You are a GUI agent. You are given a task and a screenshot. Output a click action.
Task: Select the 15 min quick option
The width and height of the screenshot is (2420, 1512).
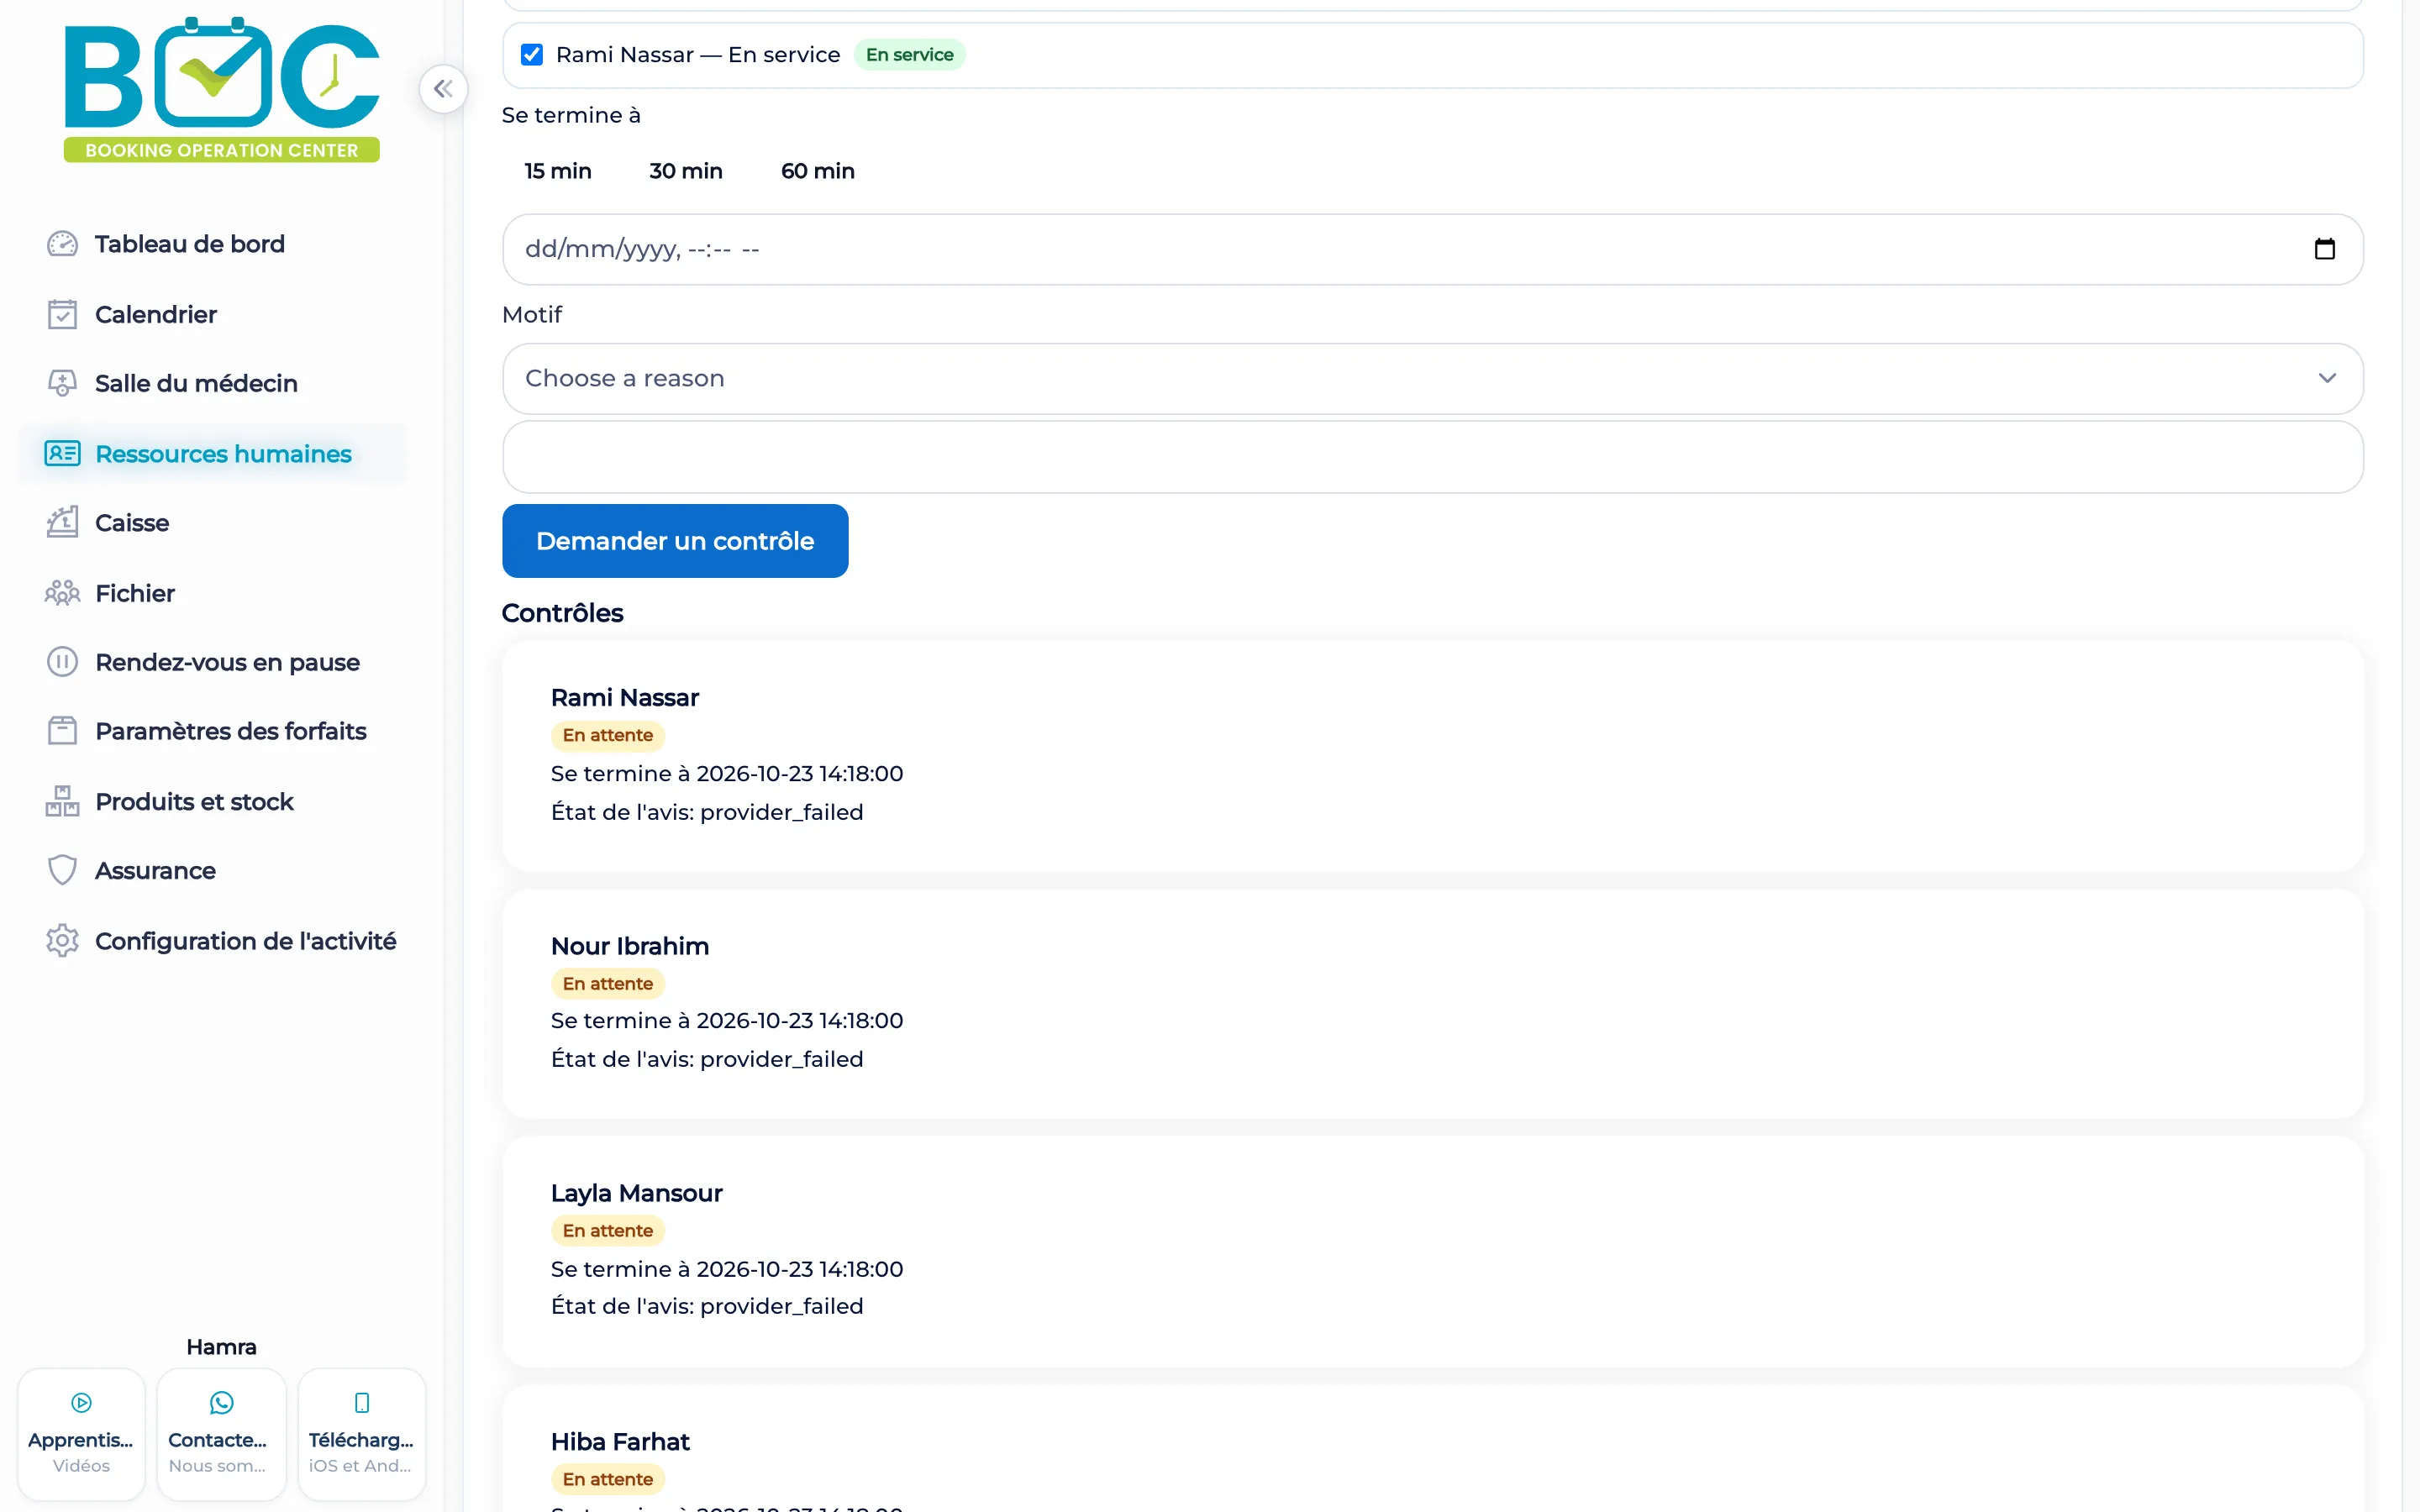tap(558, 171)
